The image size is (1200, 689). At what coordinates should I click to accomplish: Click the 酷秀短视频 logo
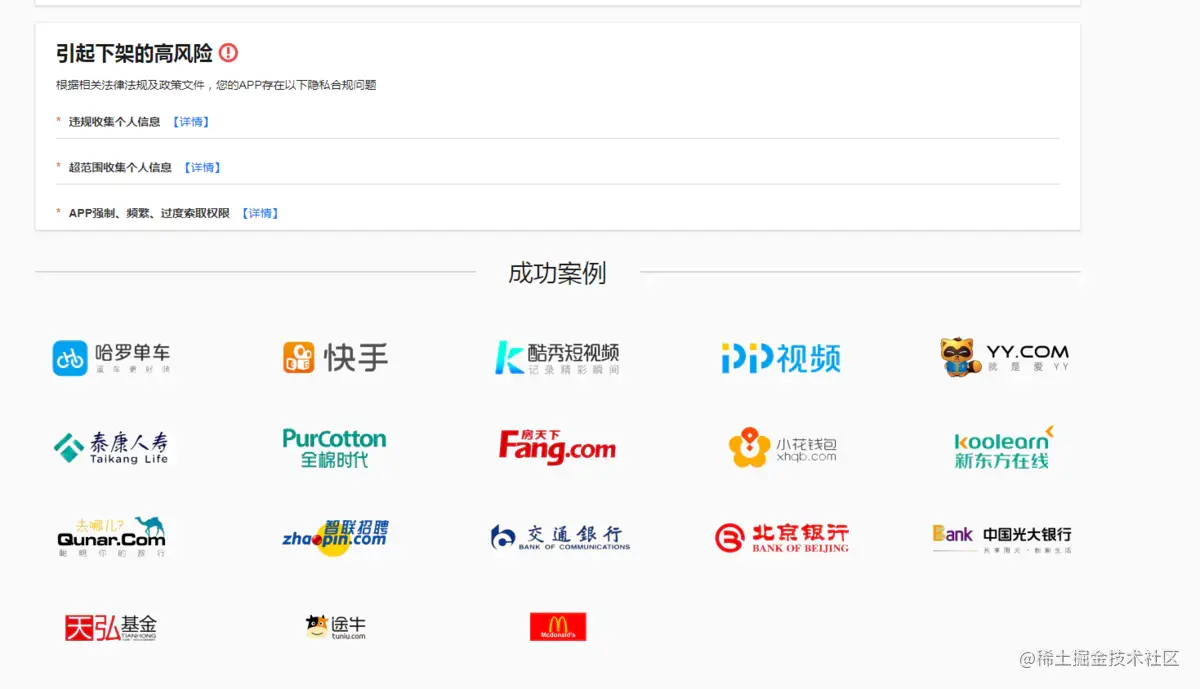(x=558, y=357)
